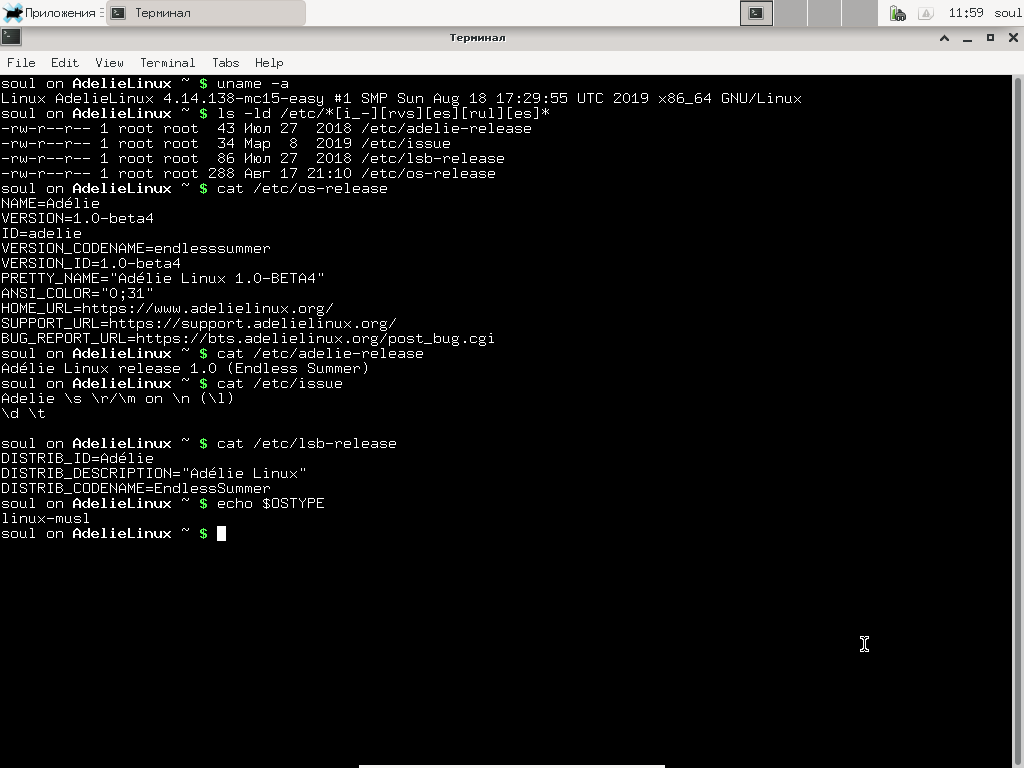Click the "NAME=Adélie" line
This screenshot has height=768, width=1024.
pyautogui.click(x=50, y=203)
